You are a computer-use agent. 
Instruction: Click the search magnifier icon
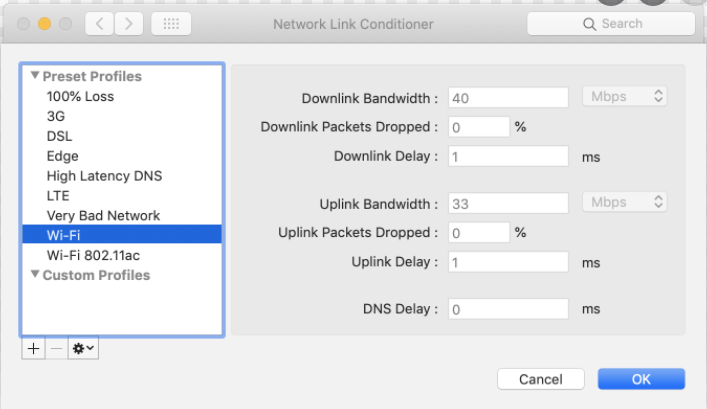tap(589, 24)
